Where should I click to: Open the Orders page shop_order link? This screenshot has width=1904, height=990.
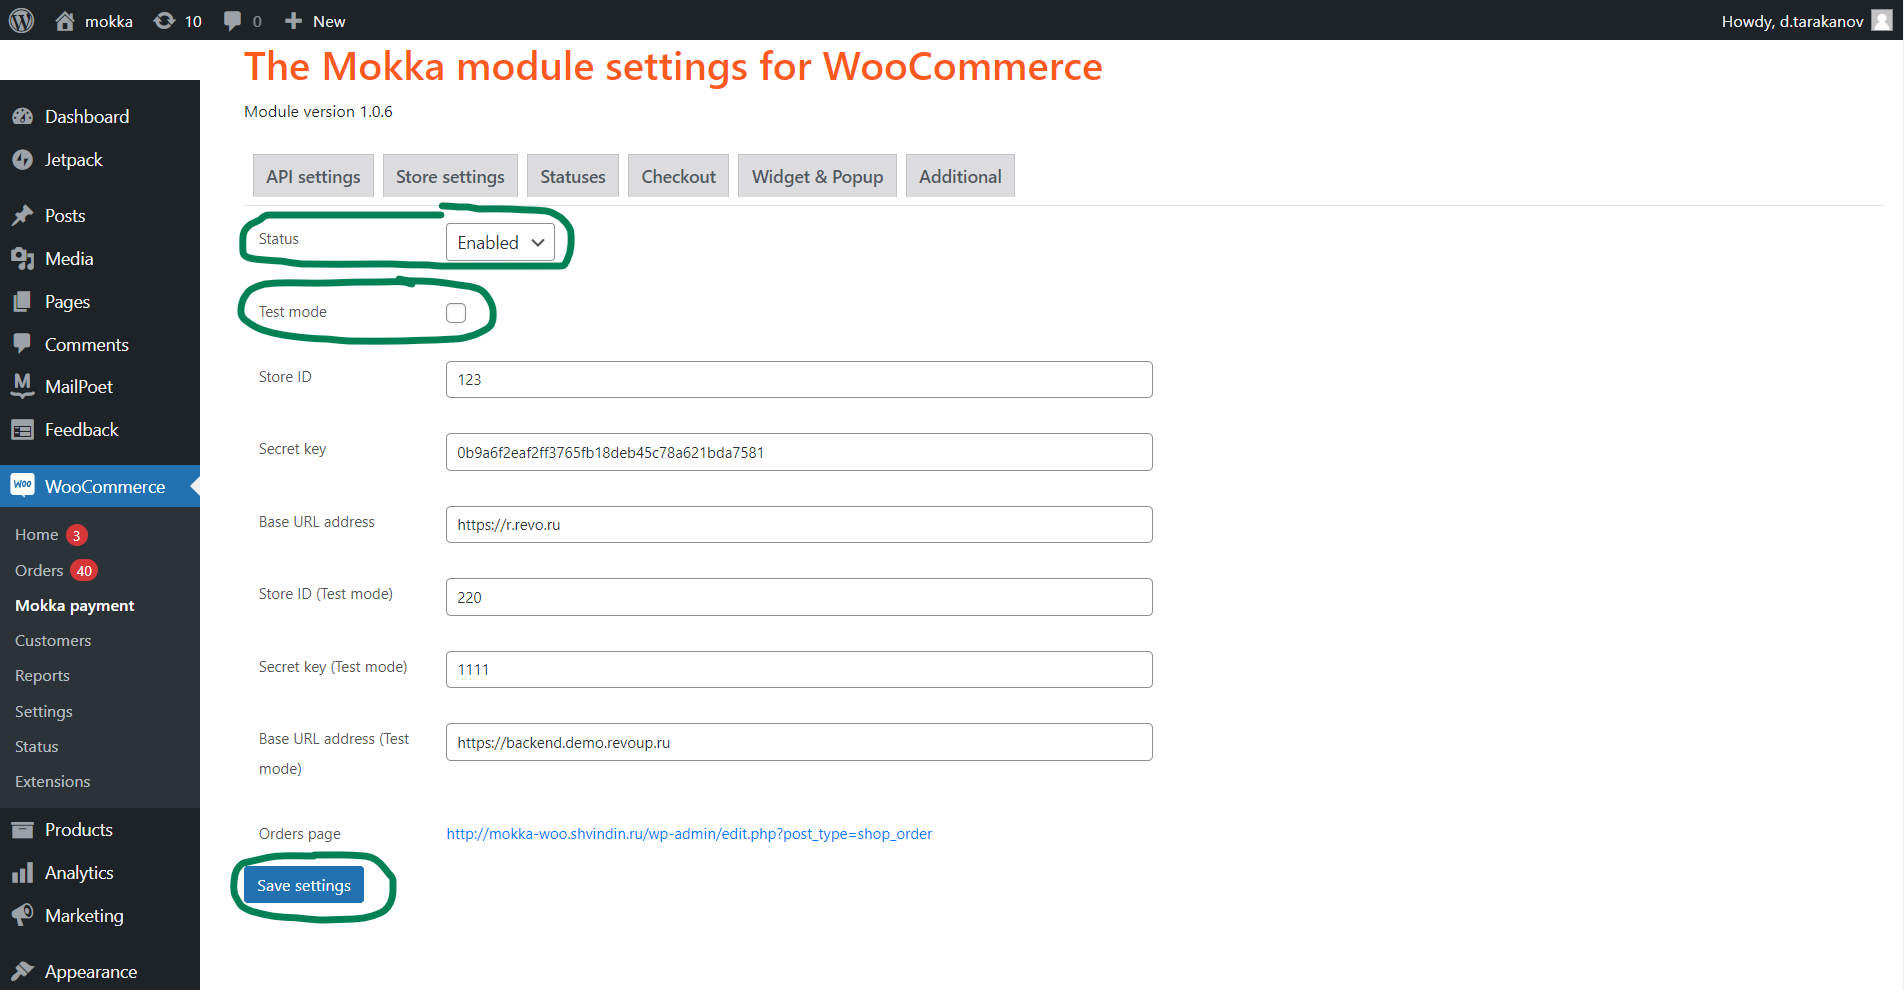(689, 834)
